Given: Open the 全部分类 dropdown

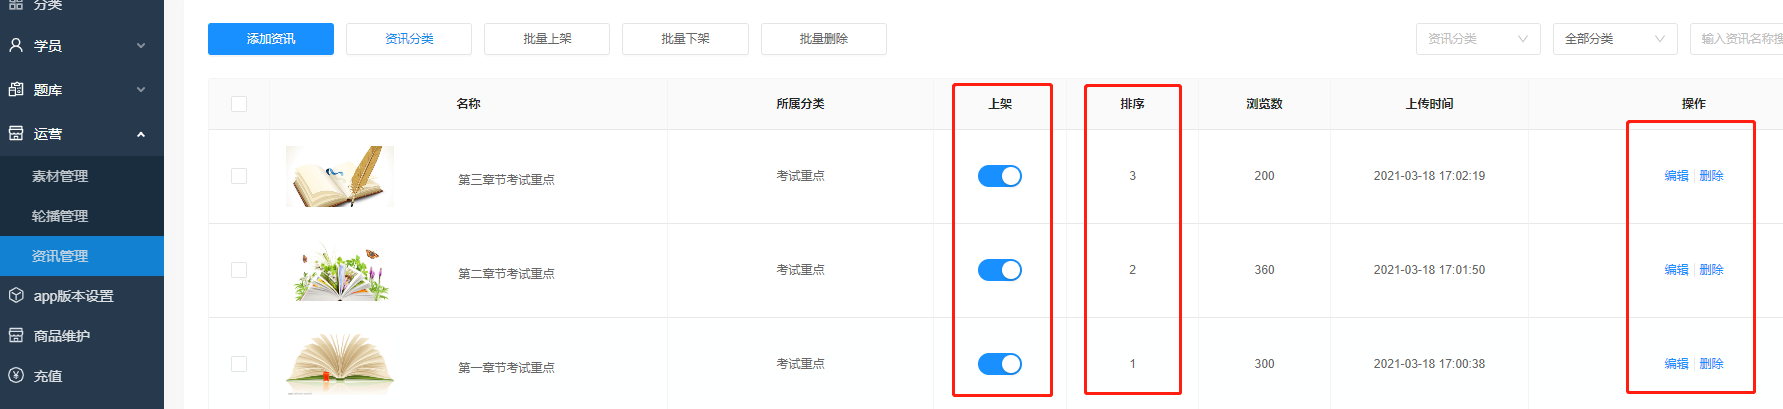Looking at the screenshot, I should point(1615,39).
